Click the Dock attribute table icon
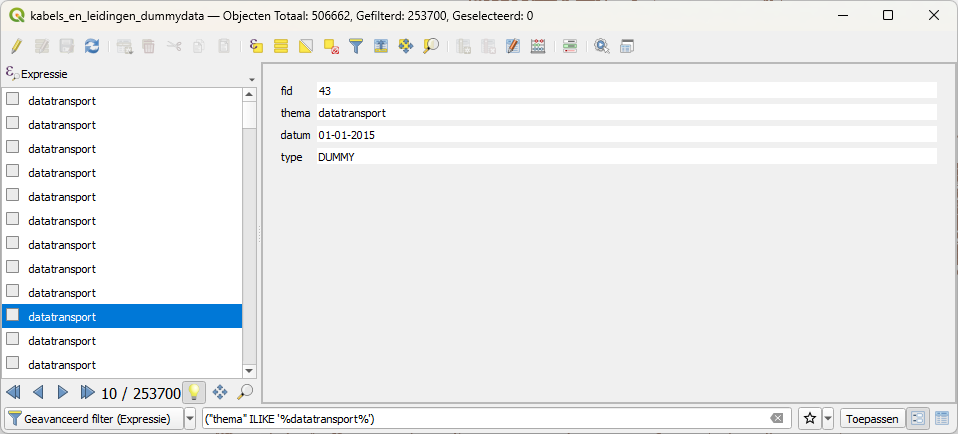Image resolution: width=958 pixels, height=434 pixels. [627, 46]
